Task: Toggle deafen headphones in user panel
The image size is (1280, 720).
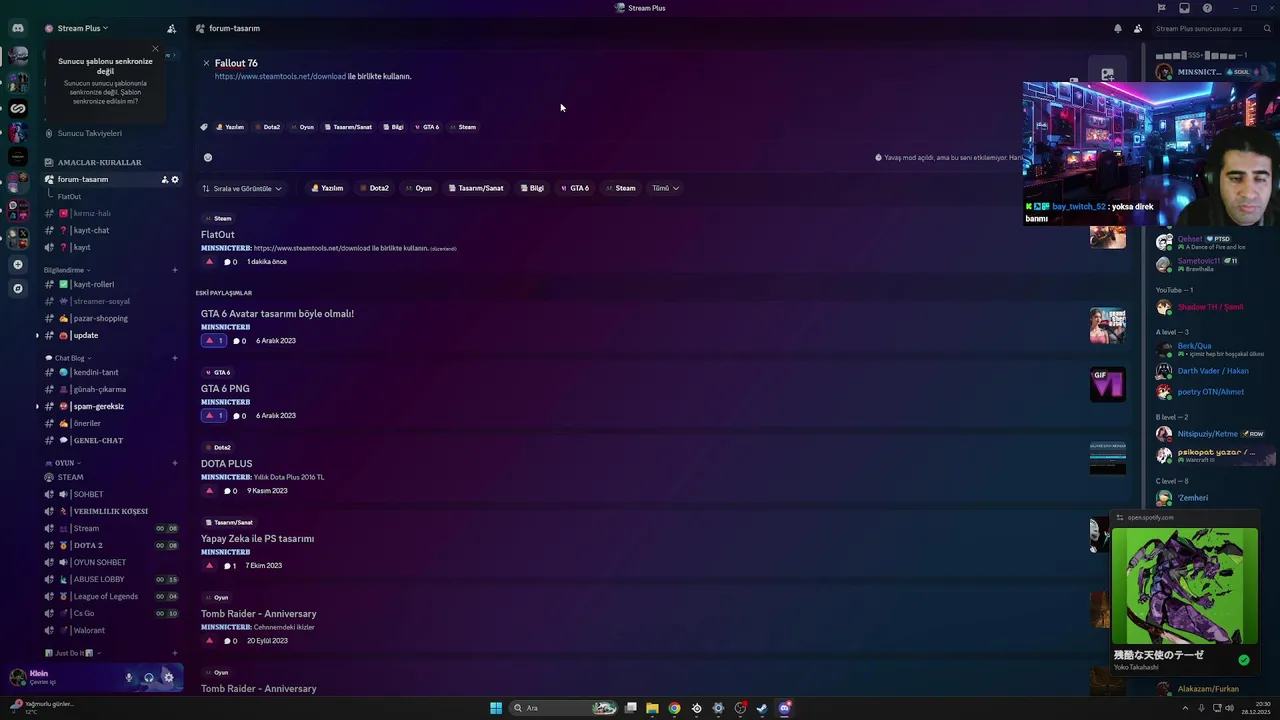Action: [x=148, y=678]
